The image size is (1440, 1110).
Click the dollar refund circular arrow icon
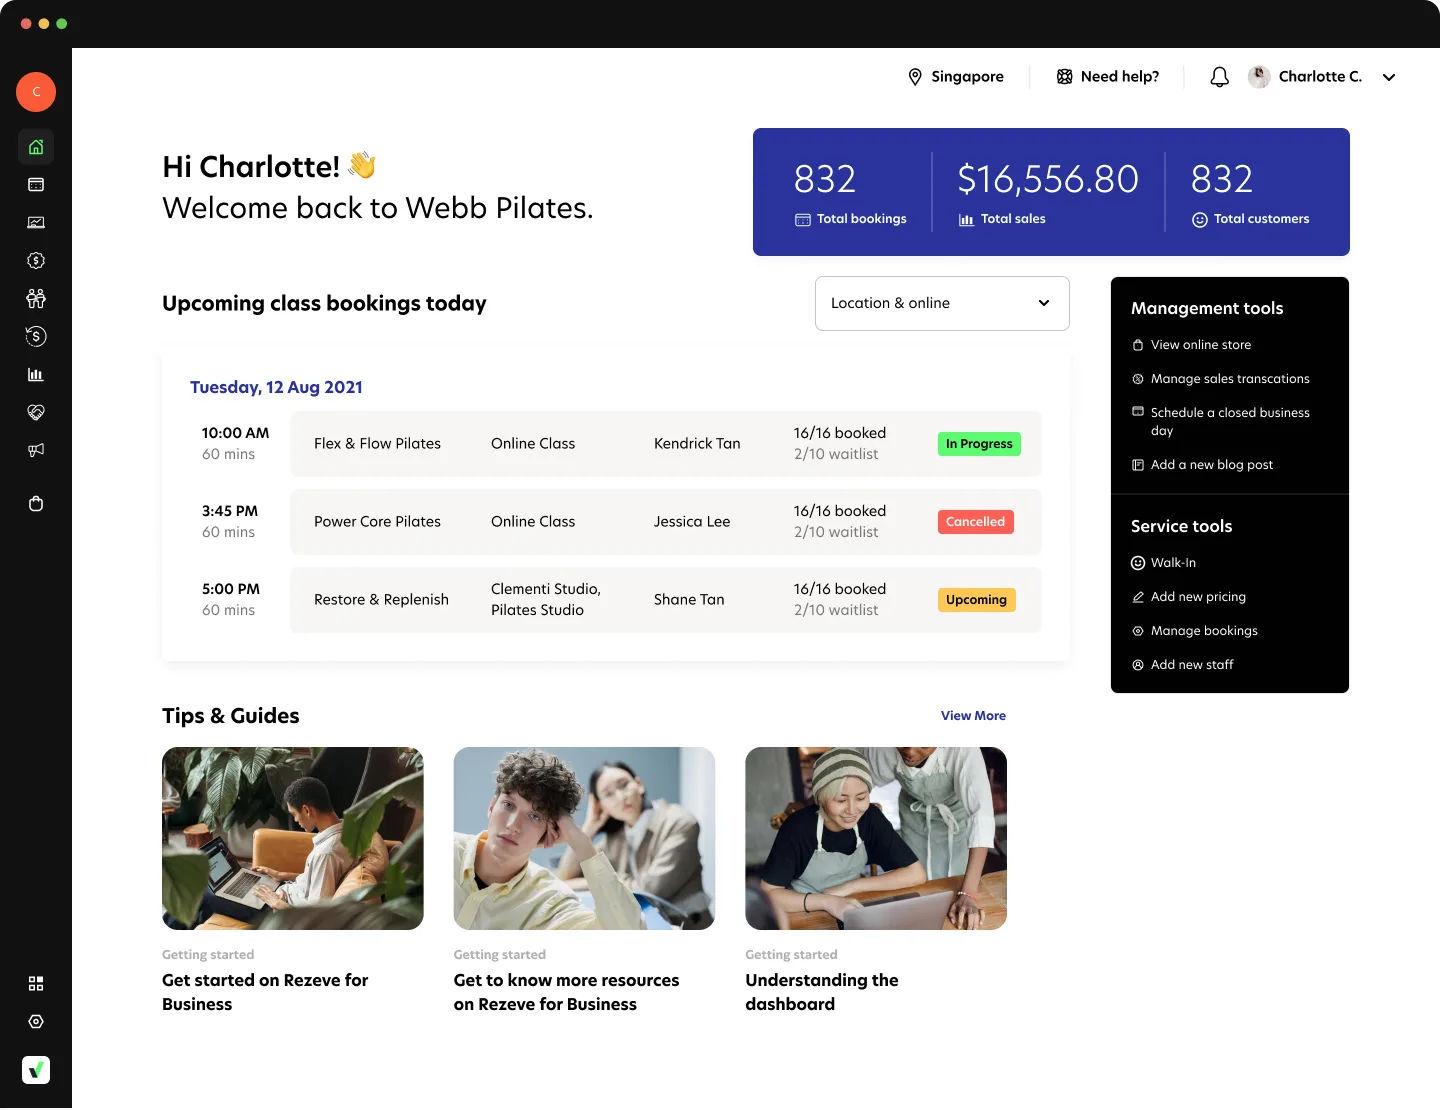[36, 337]
